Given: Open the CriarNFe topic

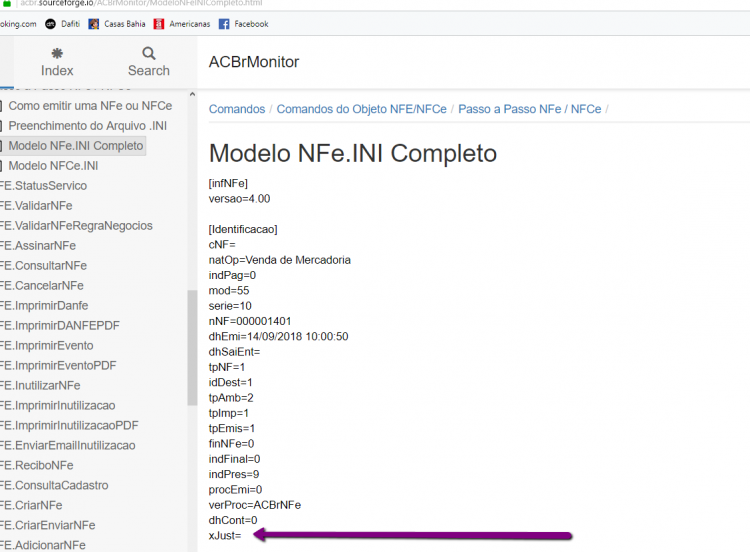Looking at the screenshot, I should pos(31,506).
